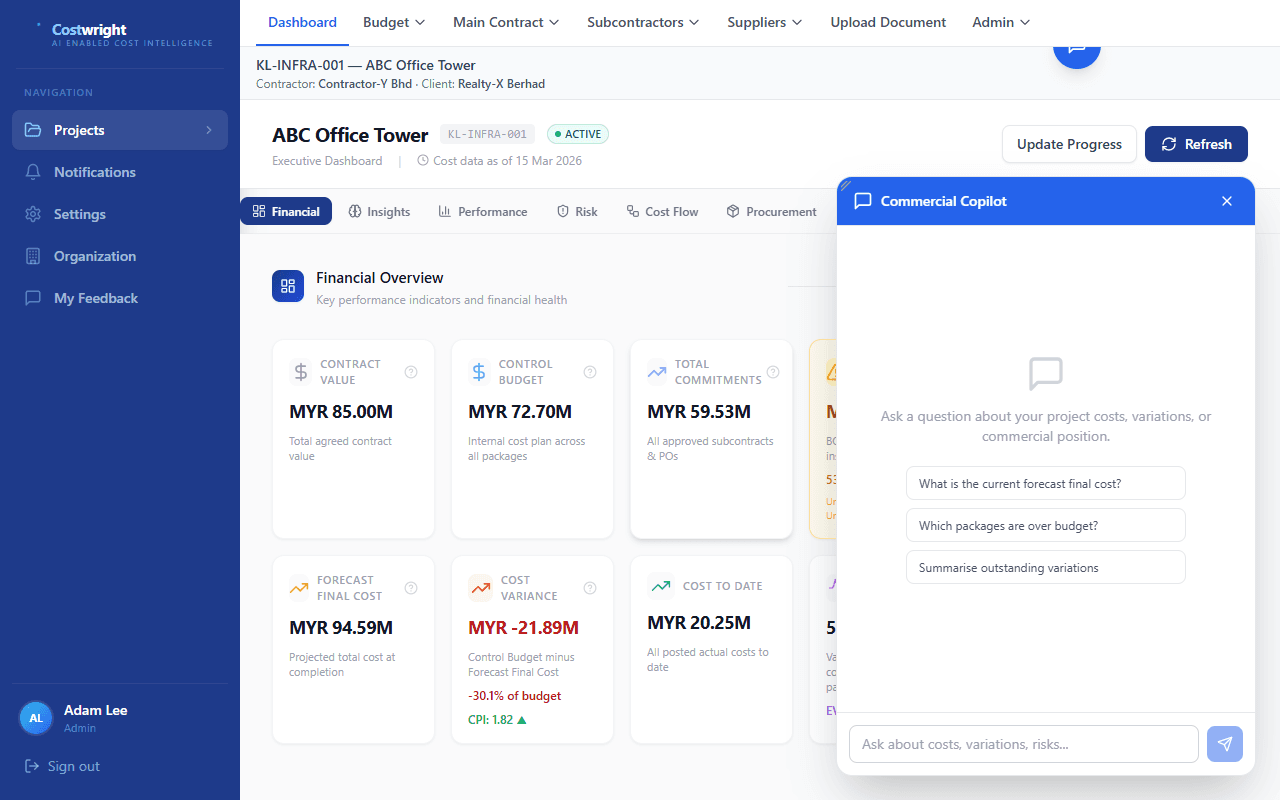Select the Financial tab
Viewport: 1280px width, 800px height.
coord(286,211)
